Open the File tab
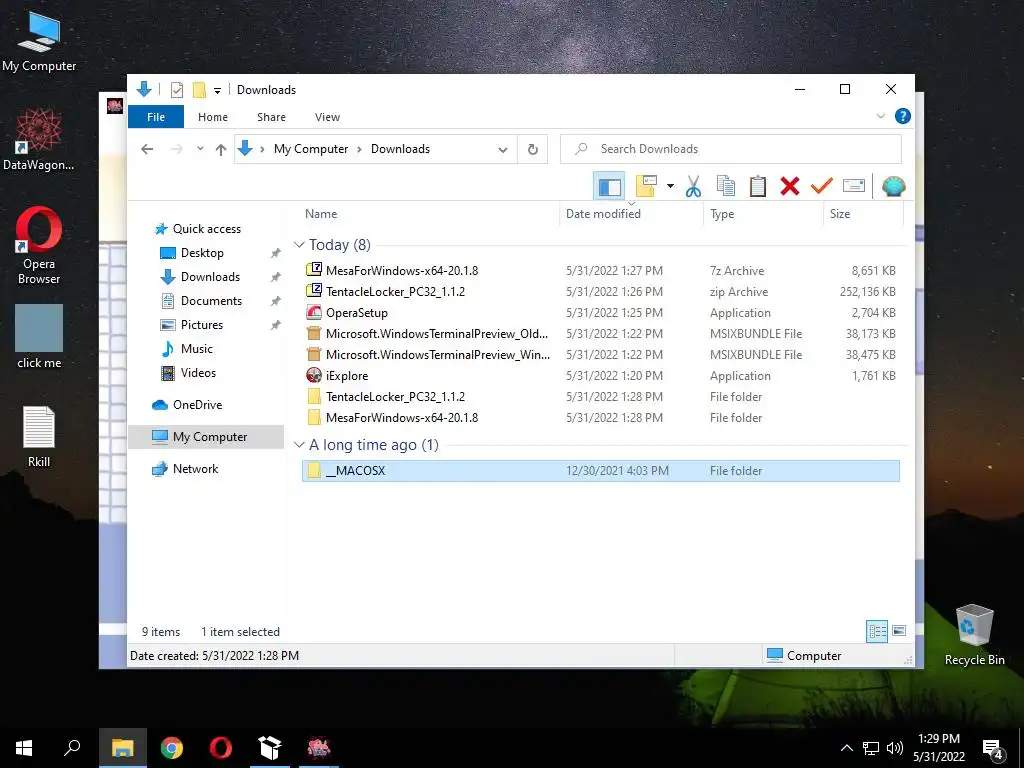This screenshot has height=768, width=1024. click(x=155, y=117)
